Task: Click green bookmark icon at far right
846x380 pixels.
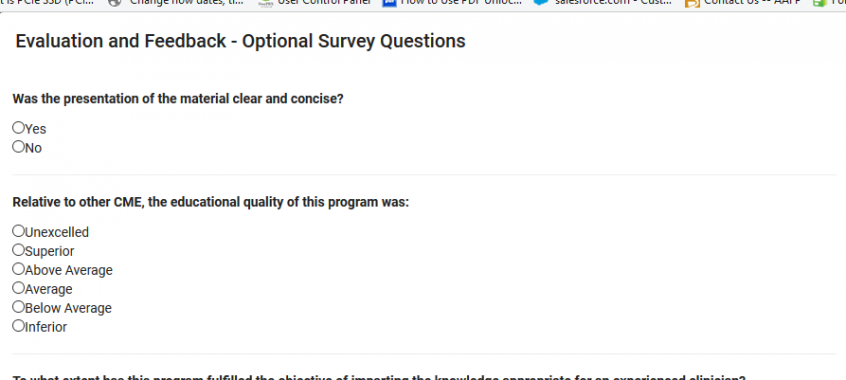Action: [820, 3]
